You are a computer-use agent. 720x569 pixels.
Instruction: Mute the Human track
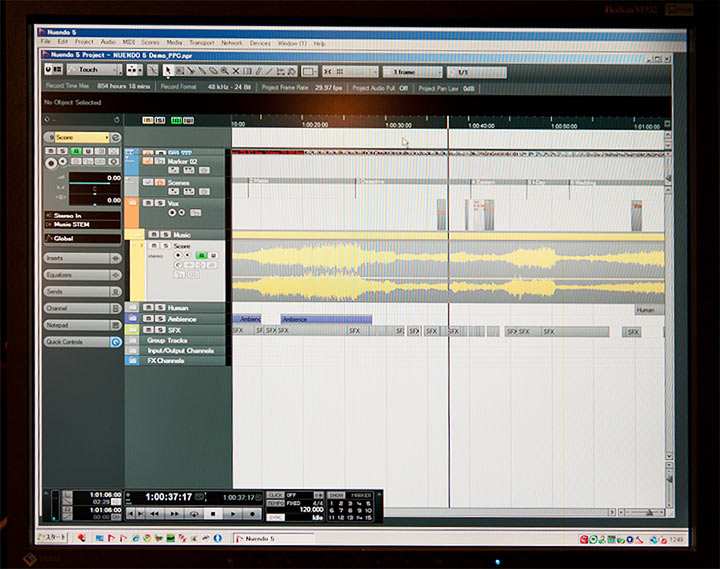point(148,307)
